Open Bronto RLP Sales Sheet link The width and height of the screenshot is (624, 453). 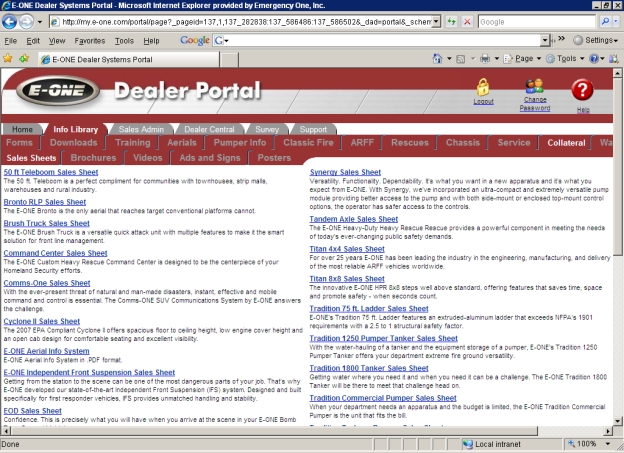coord(45,202)
